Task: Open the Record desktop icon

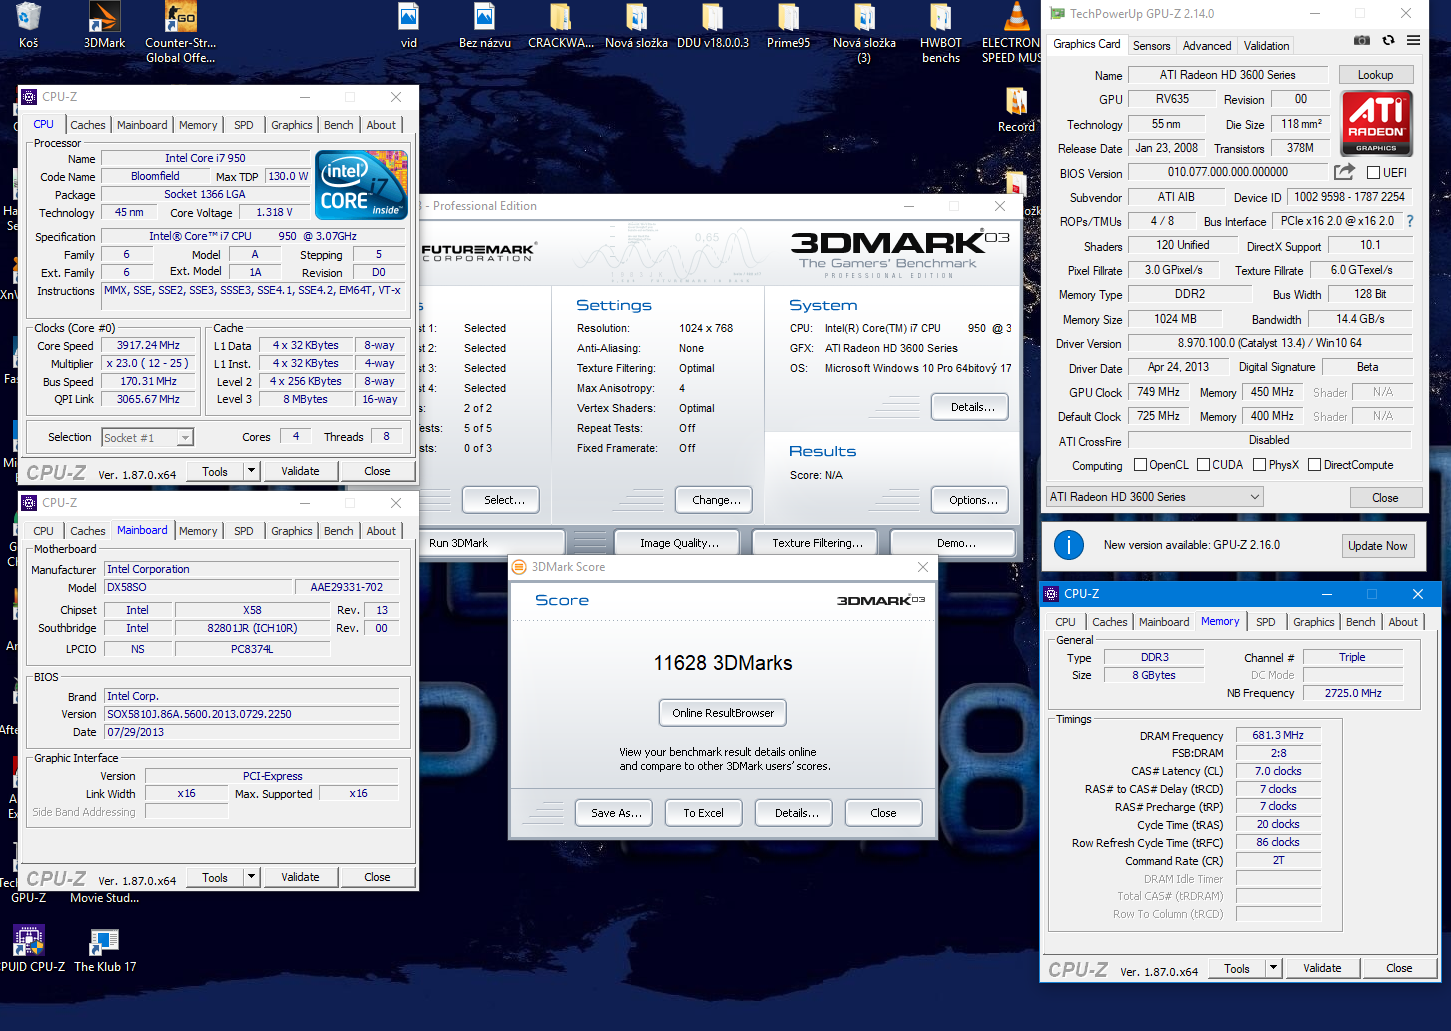Action: [1016, 110]
